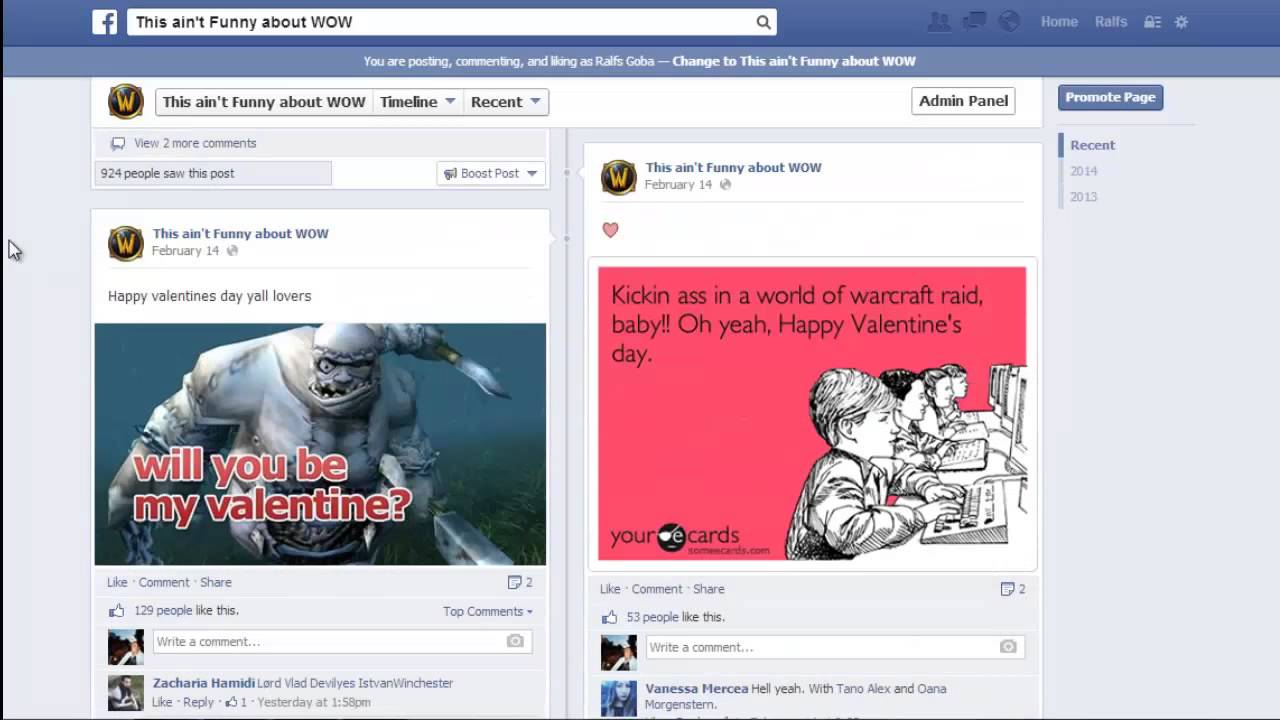Click comment count icon on ecard post
This screenshot has height=720, width=1280.
point(1007,589)
